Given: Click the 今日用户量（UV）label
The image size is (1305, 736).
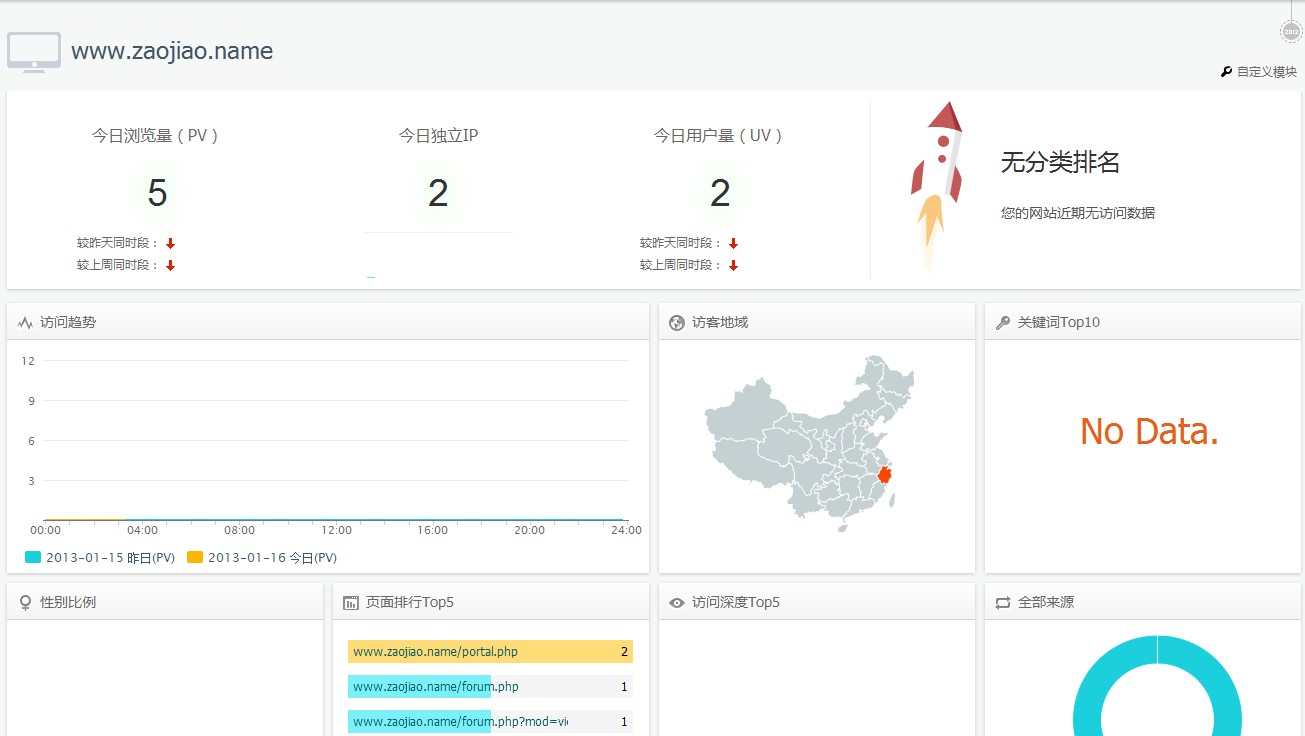Looking at the screenshot, I should point(719,136).
